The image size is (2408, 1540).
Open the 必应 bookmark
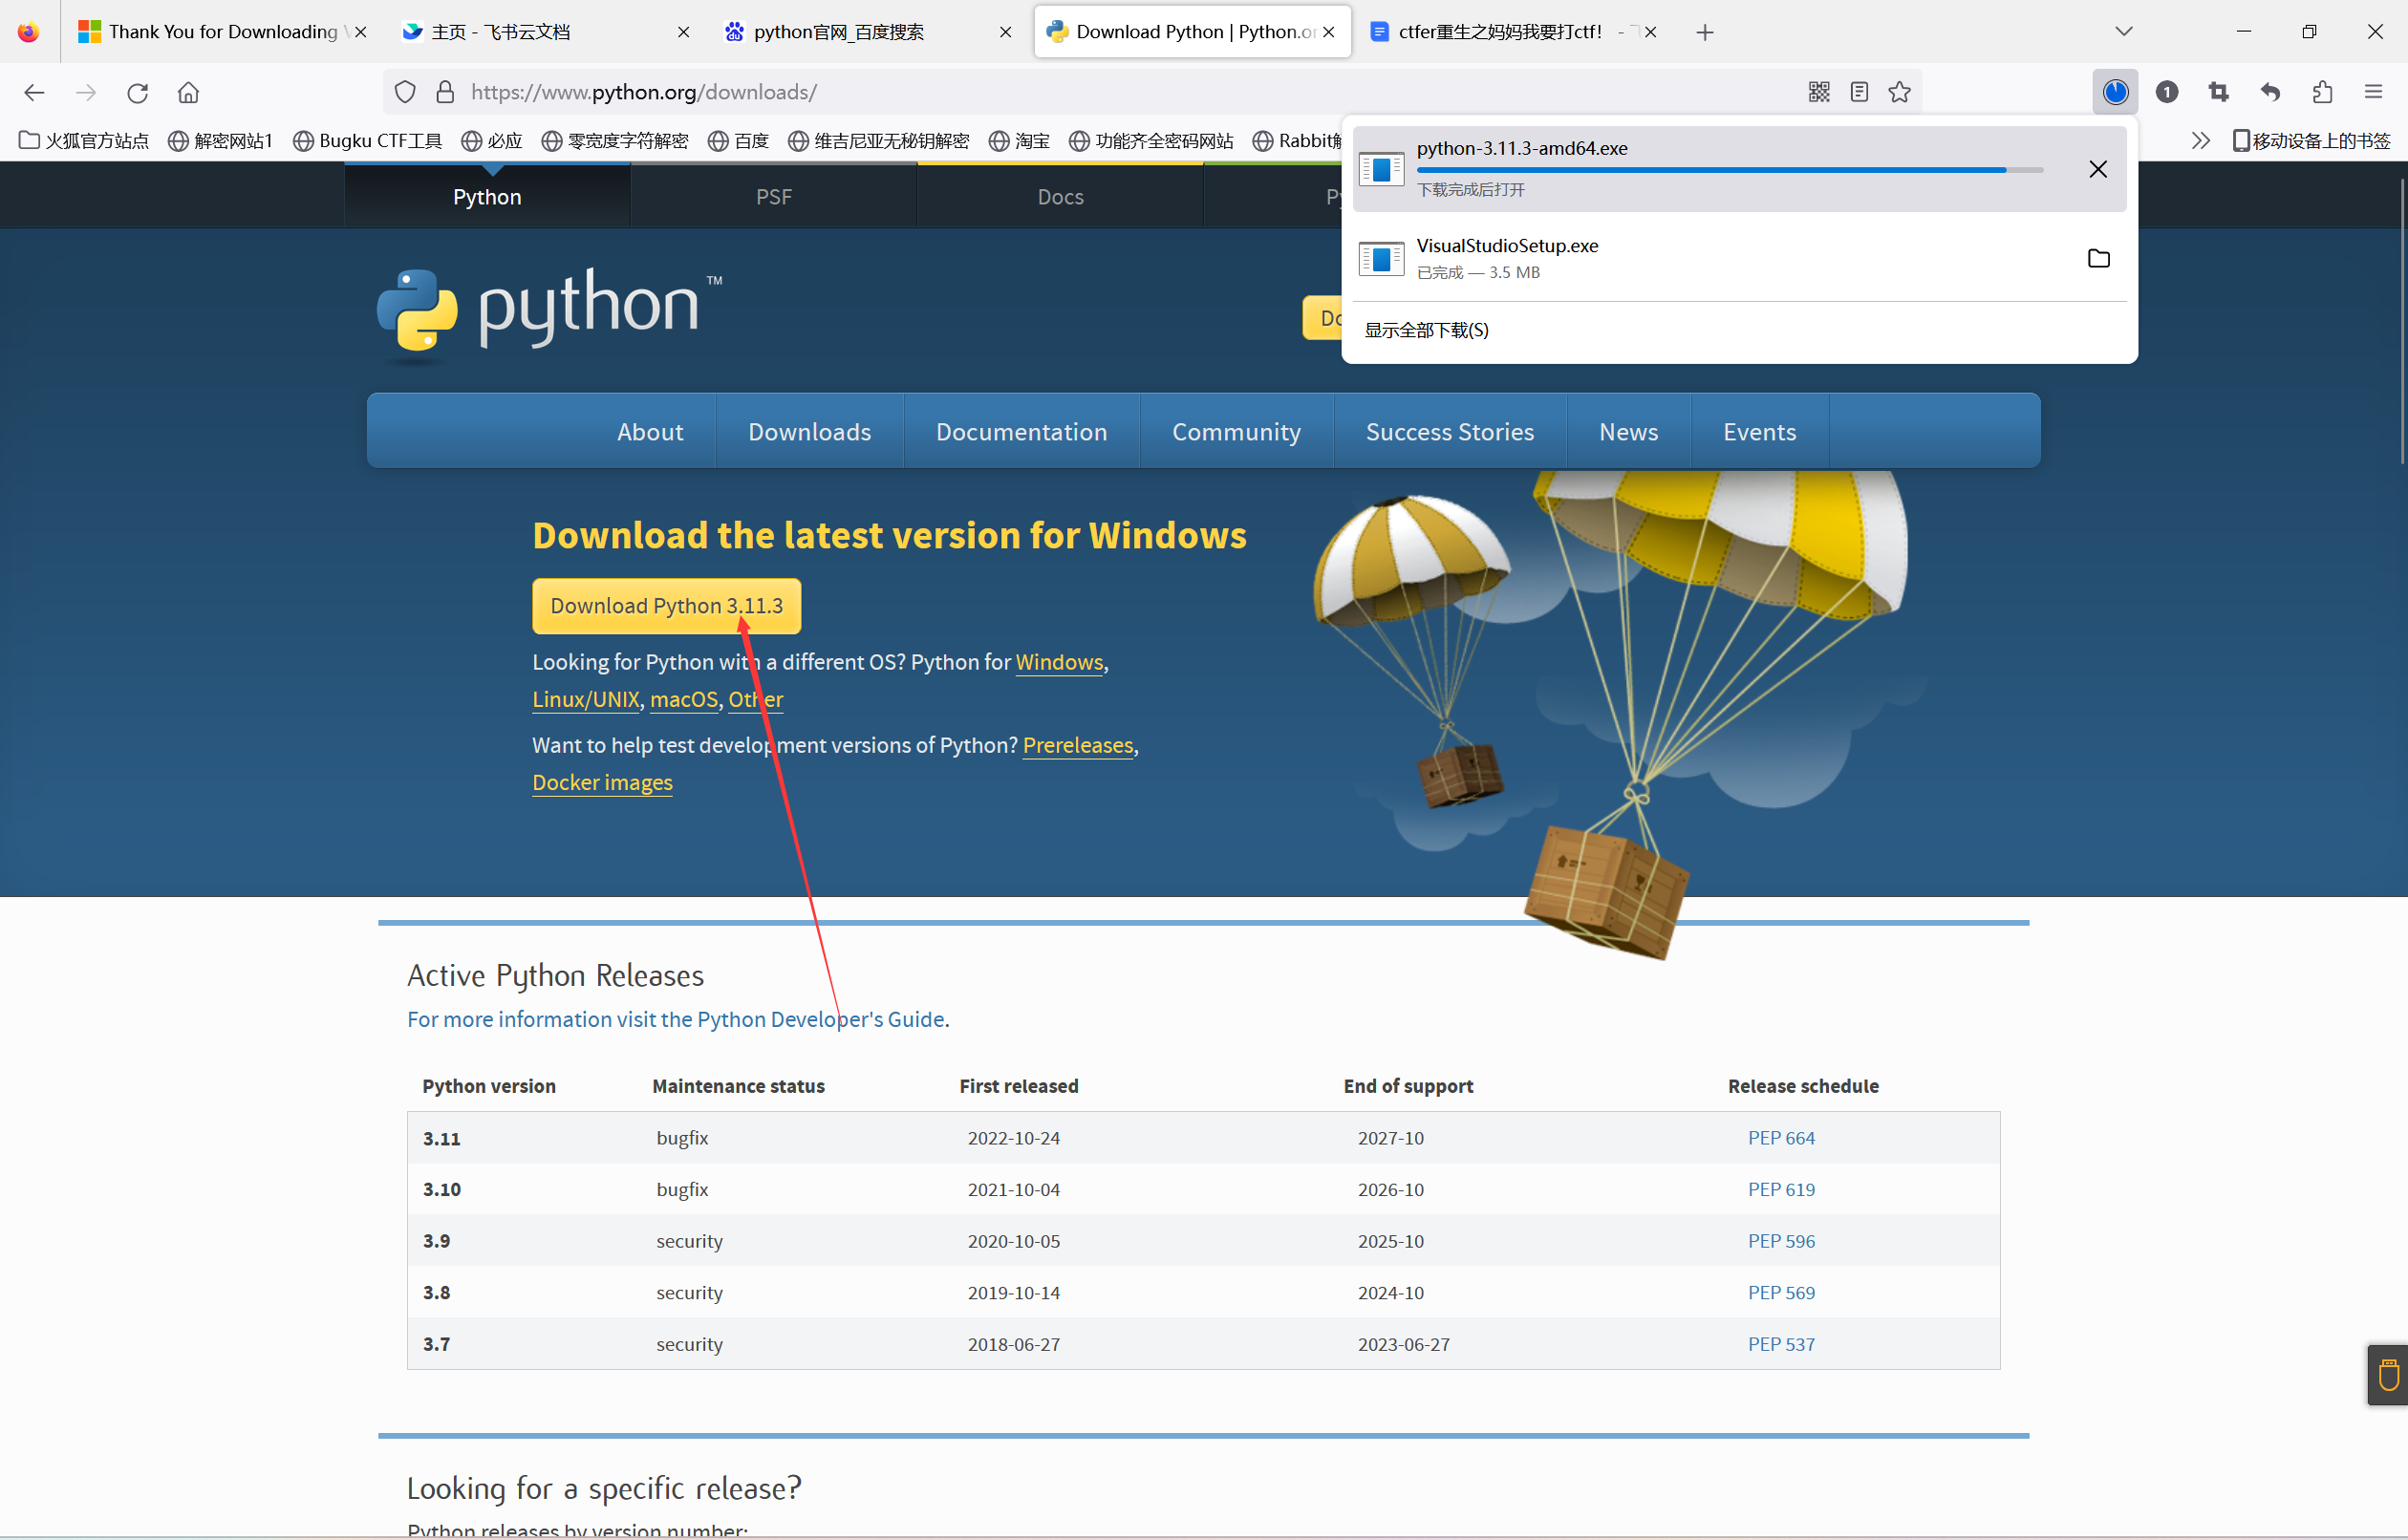(x=492, y=140)
